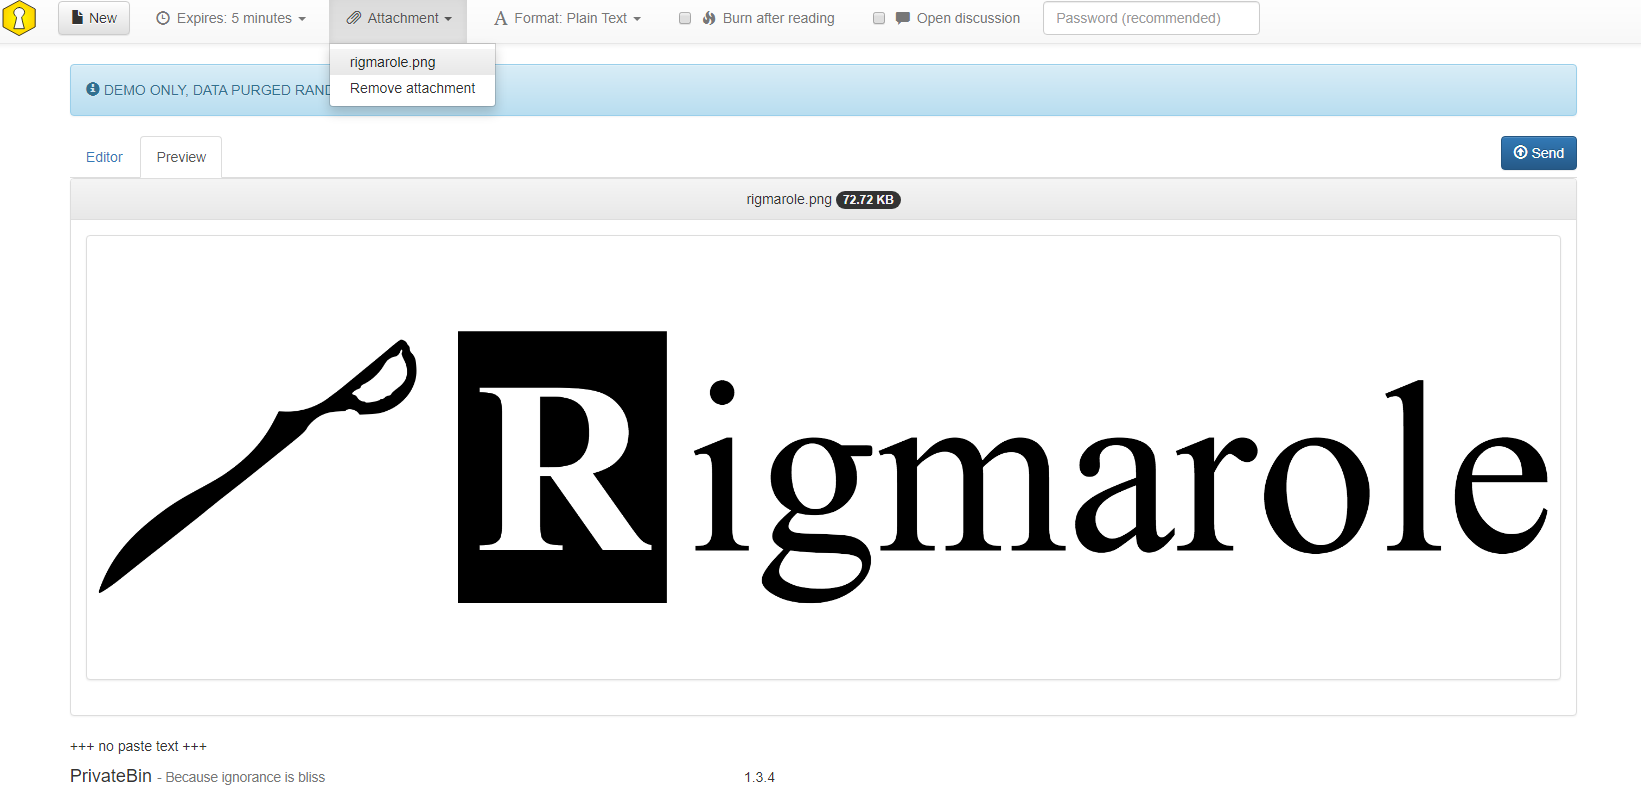Switch to the Editor tab
Image resolution: width=1641 pixels, height=789 pixels.
104,157
